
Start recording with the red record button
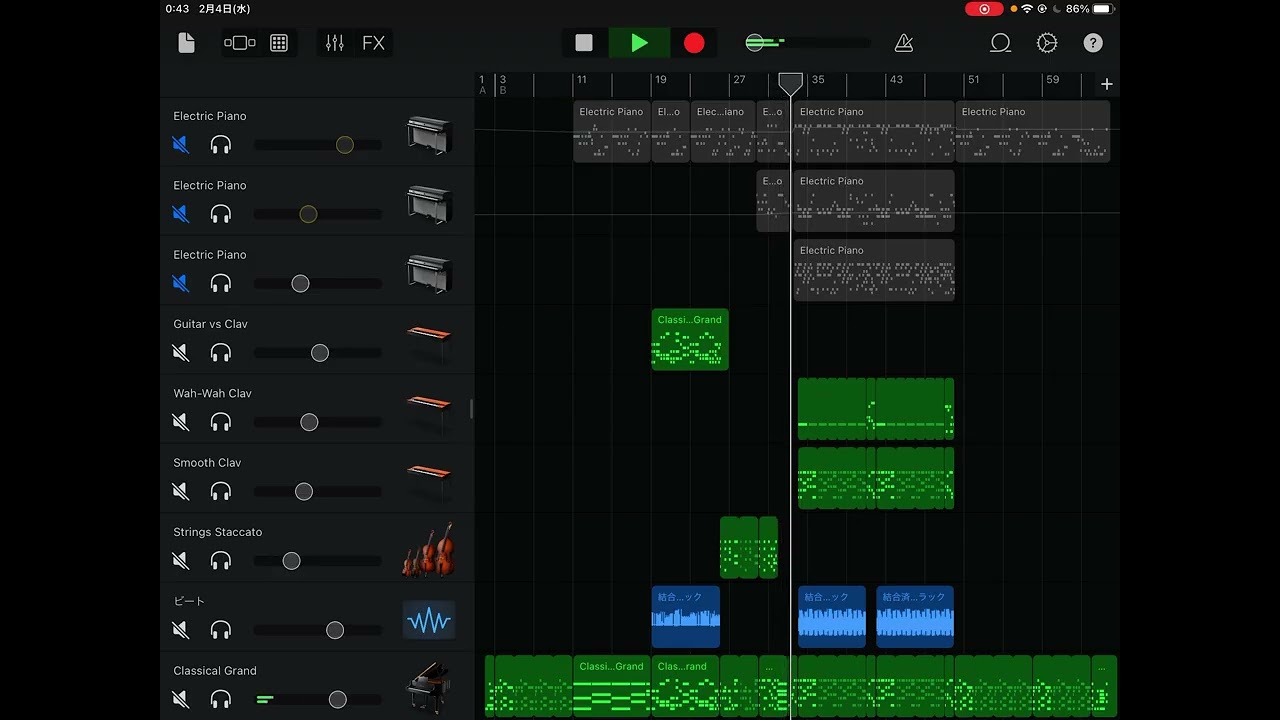coord(694,43)
